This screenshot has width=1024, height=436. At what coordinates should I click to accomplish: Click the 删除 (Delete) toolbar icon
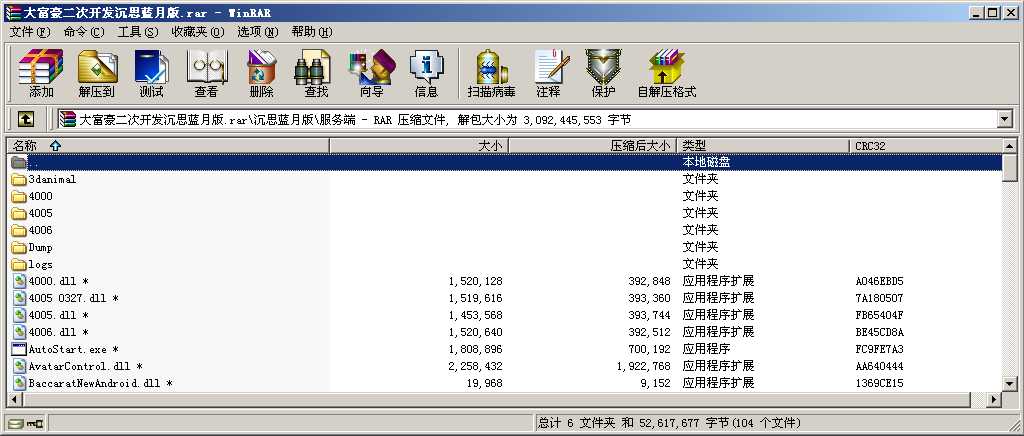tap(261, 73)
